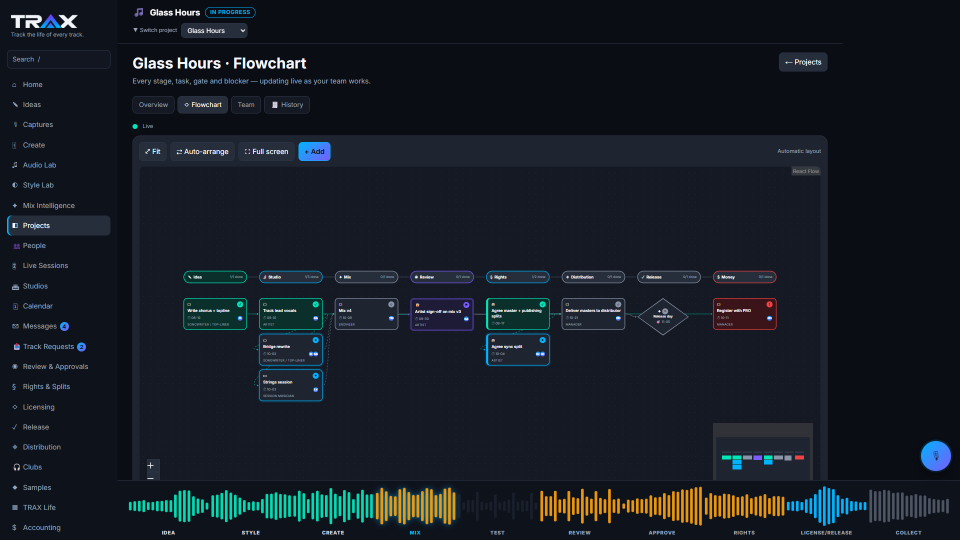
Task: Open Live Sessions in the sidebar
Action: click(59, 266)
